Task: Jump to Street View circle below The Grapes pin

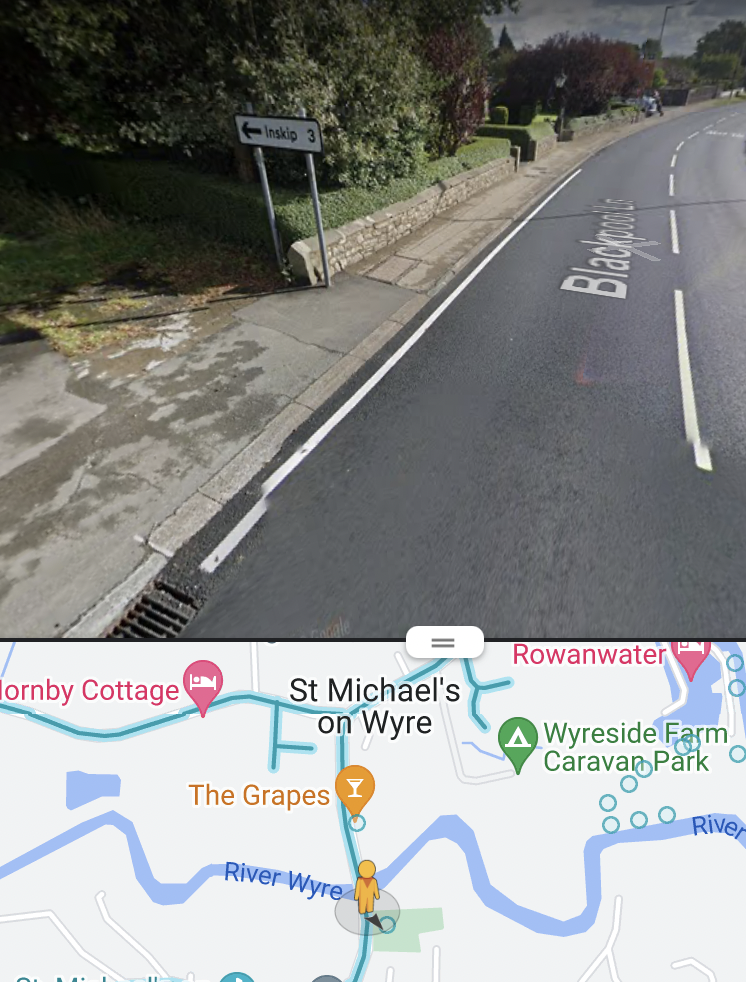Action: (357, 824)
